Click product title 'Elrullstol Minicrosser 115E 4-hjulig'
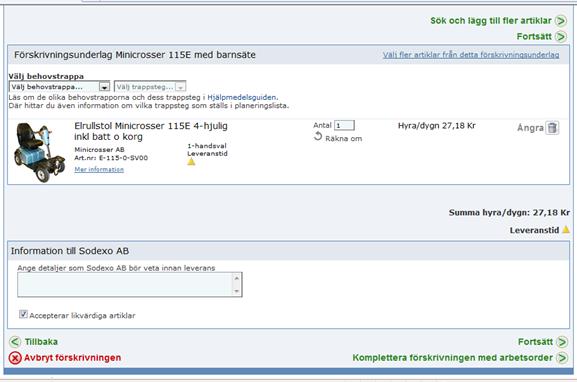Image resolution: width=577 pixels, height=382 pixels. (151, 126)
